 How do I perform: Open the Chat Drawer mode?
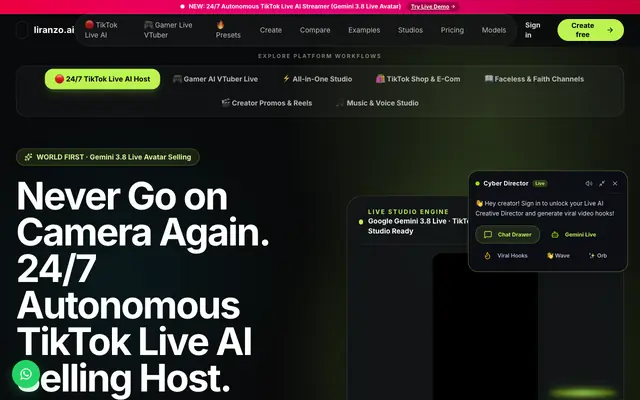pyautogui.click(x=507, y=235)
